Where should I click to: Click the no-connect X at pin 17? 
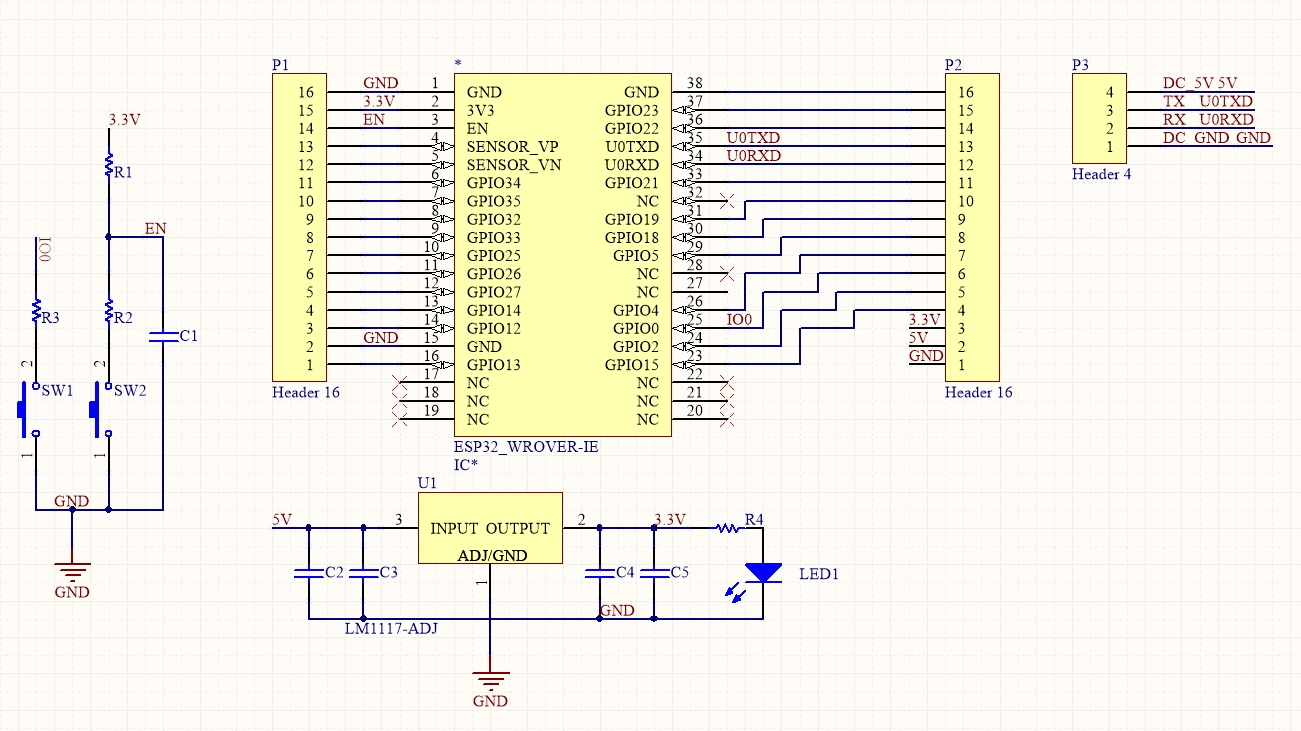400,383
